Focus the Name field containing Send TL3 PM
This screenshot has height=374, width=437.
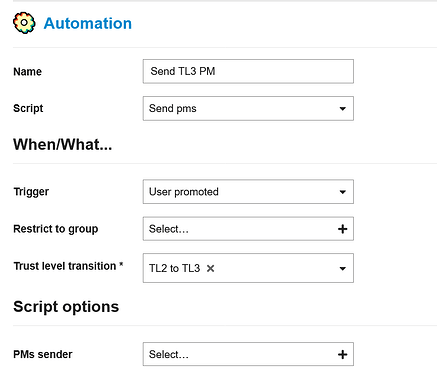click(248, 71)
